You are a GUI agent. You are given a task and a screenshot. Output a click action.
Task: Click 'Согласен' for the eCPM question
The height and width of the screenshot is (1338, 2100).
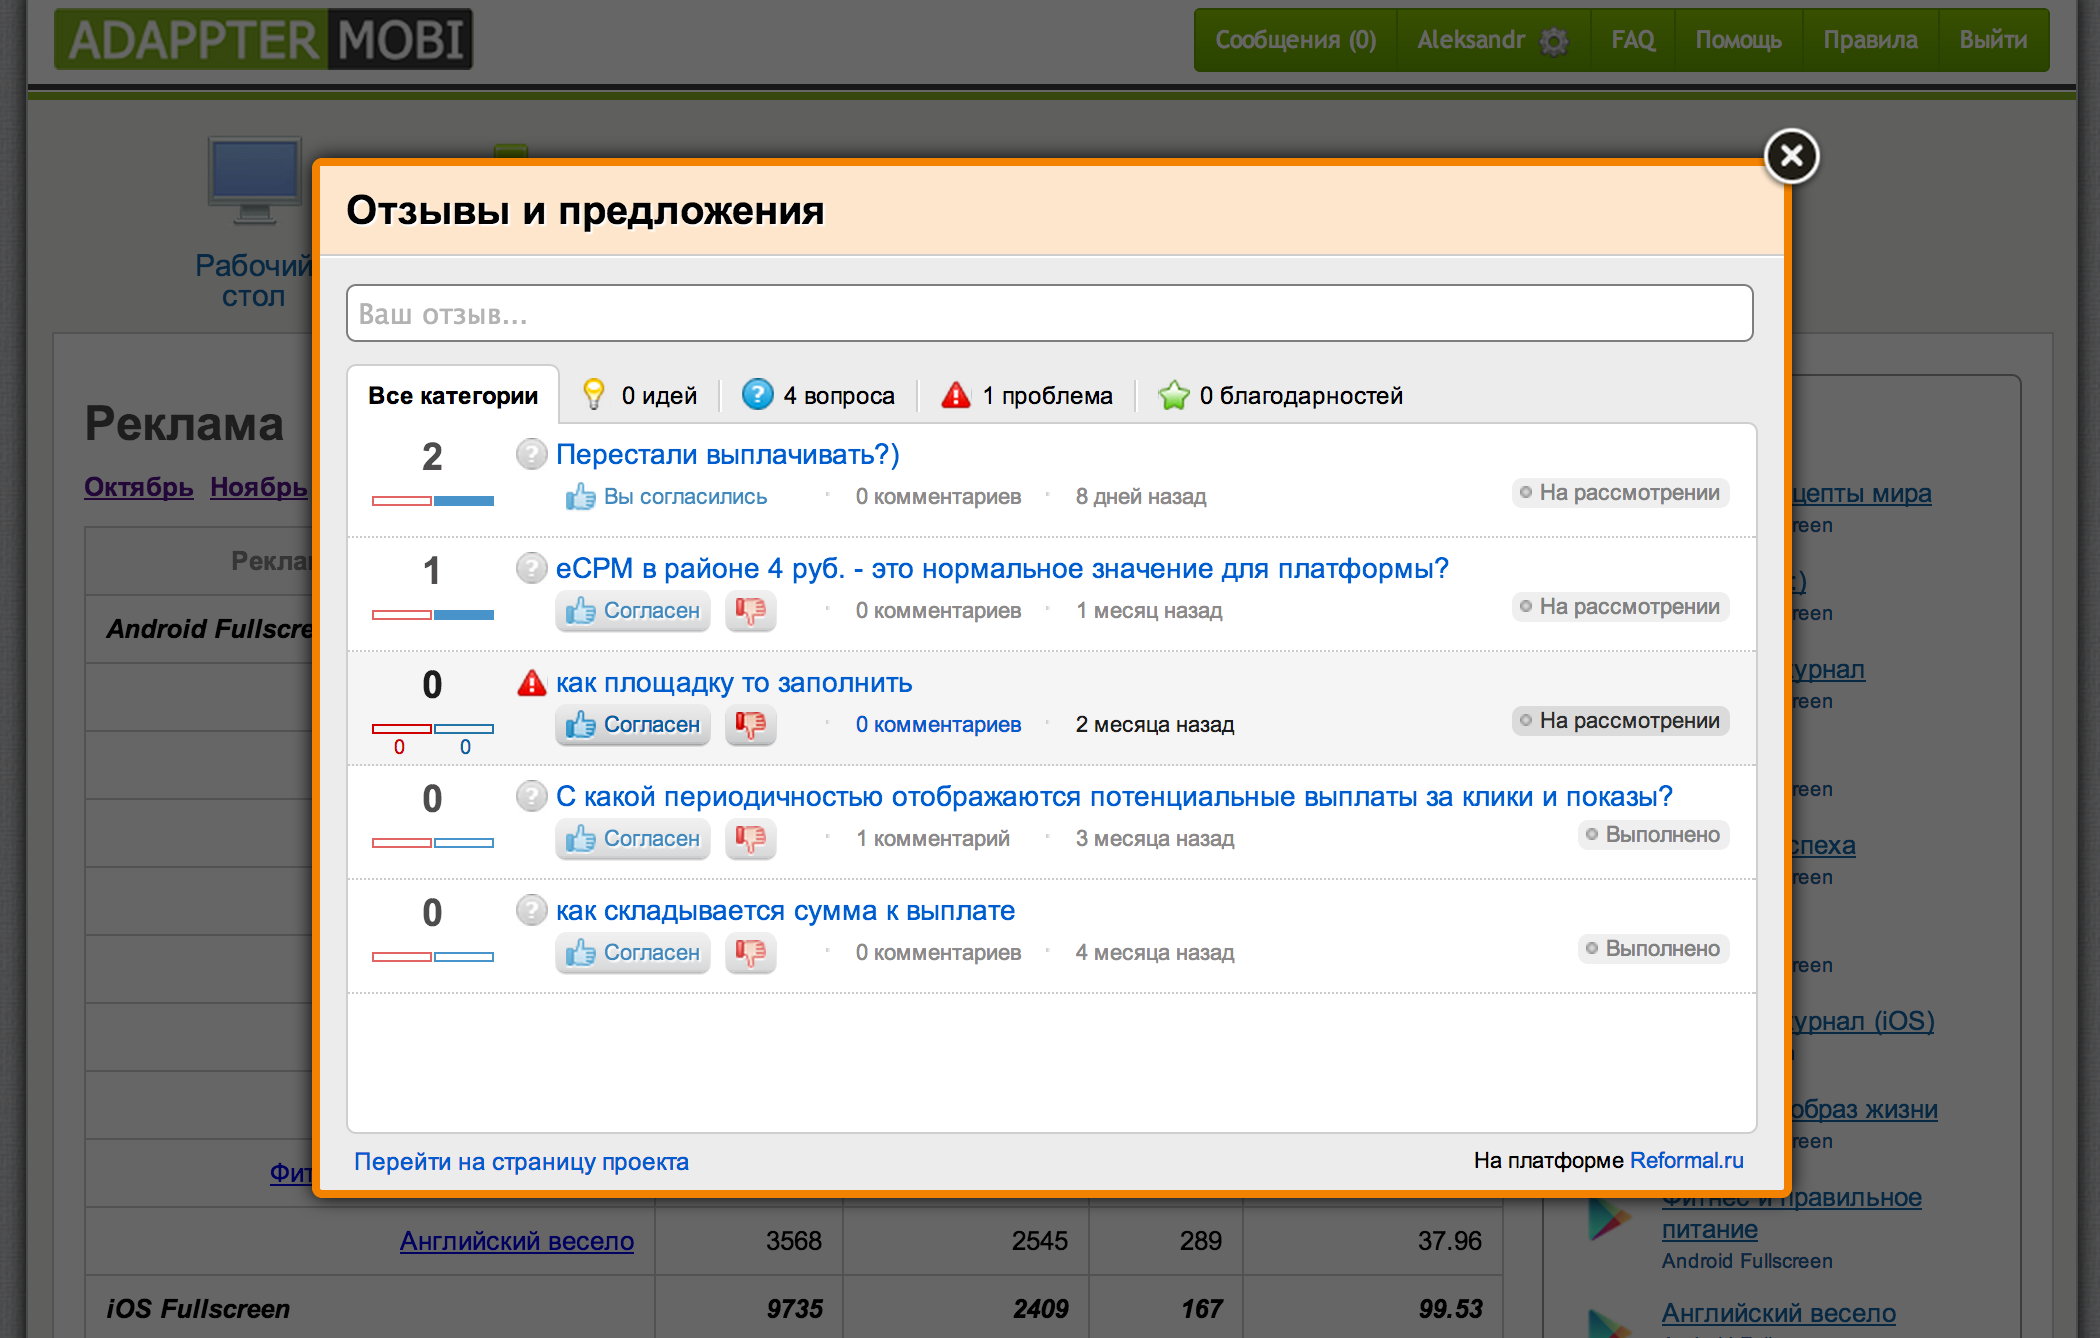click(633, 610)
